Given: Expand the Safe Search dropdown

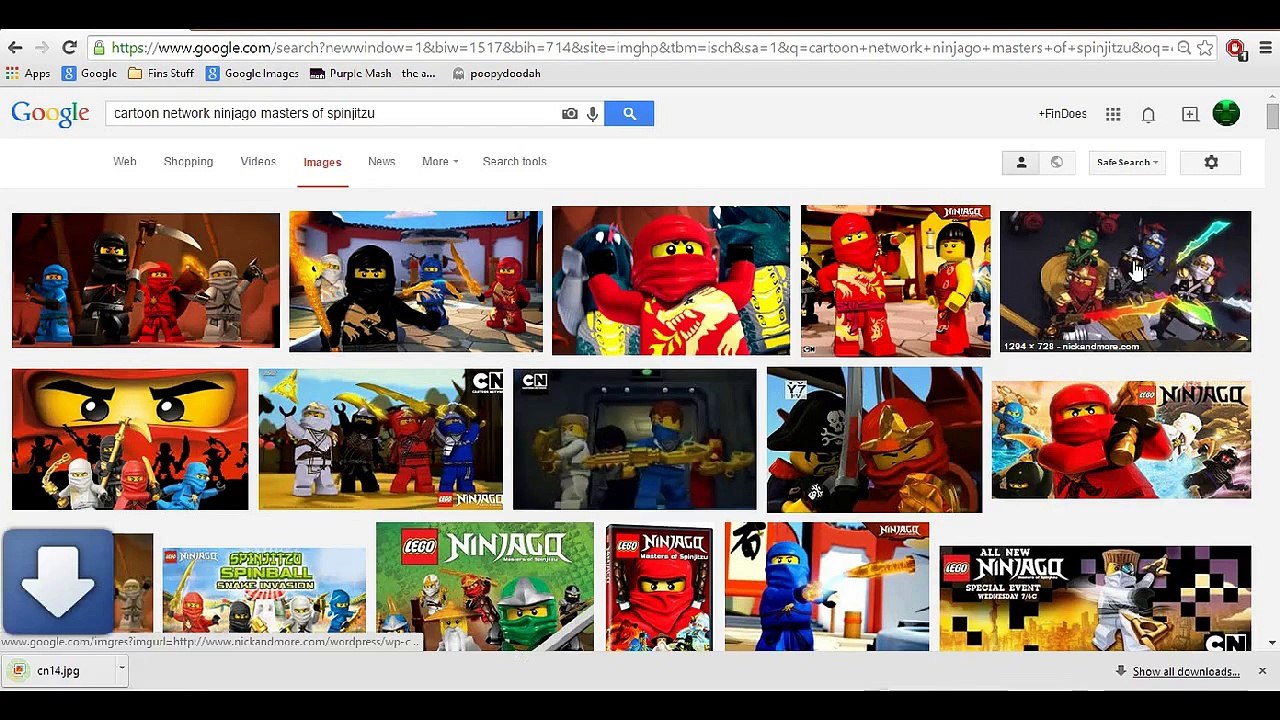Looking at the screenshot, I should coord(1127,162).
